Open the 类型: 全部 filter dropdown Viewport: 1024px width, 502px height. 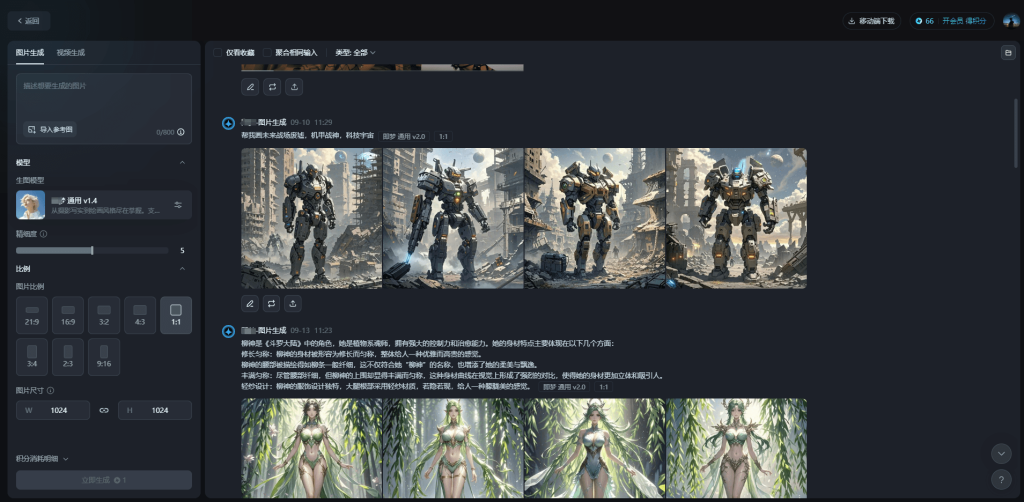[x=355, y=52]
